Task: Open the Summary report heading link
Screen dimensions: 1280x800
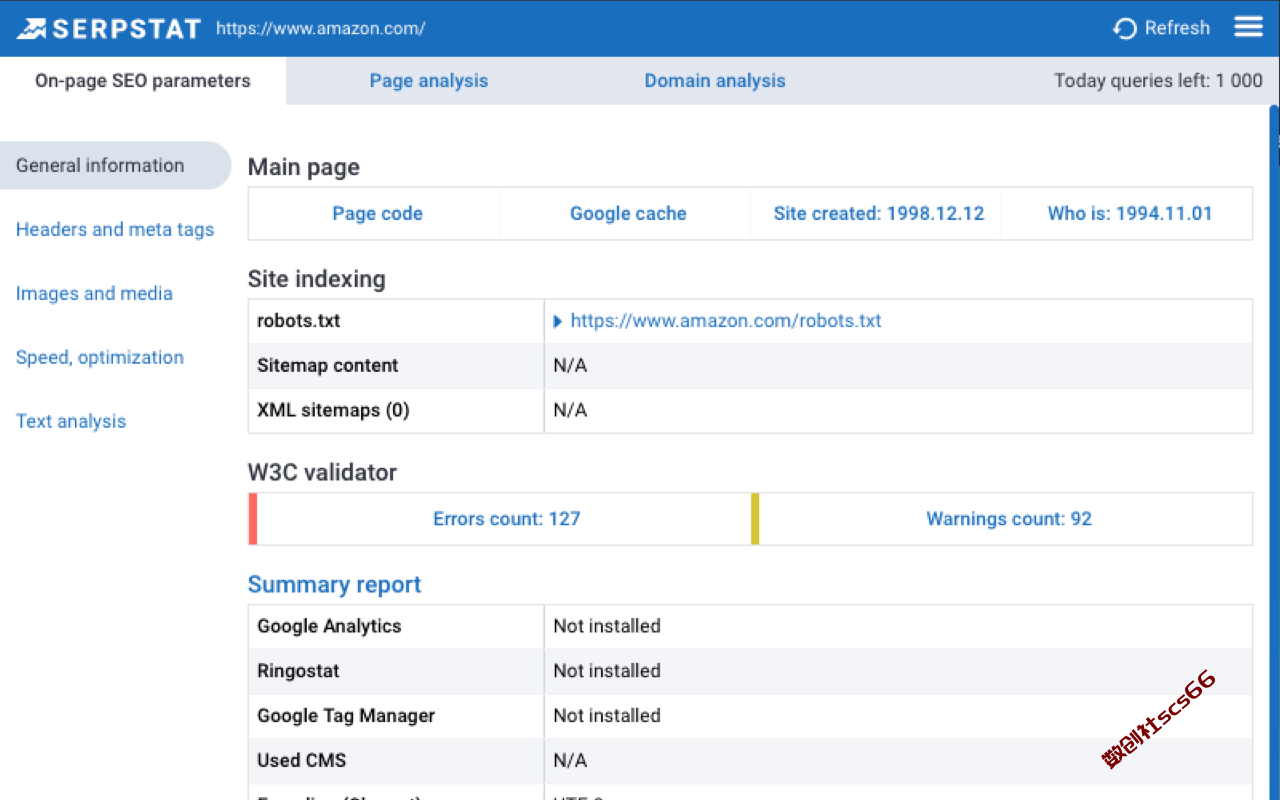Action: 334,585
